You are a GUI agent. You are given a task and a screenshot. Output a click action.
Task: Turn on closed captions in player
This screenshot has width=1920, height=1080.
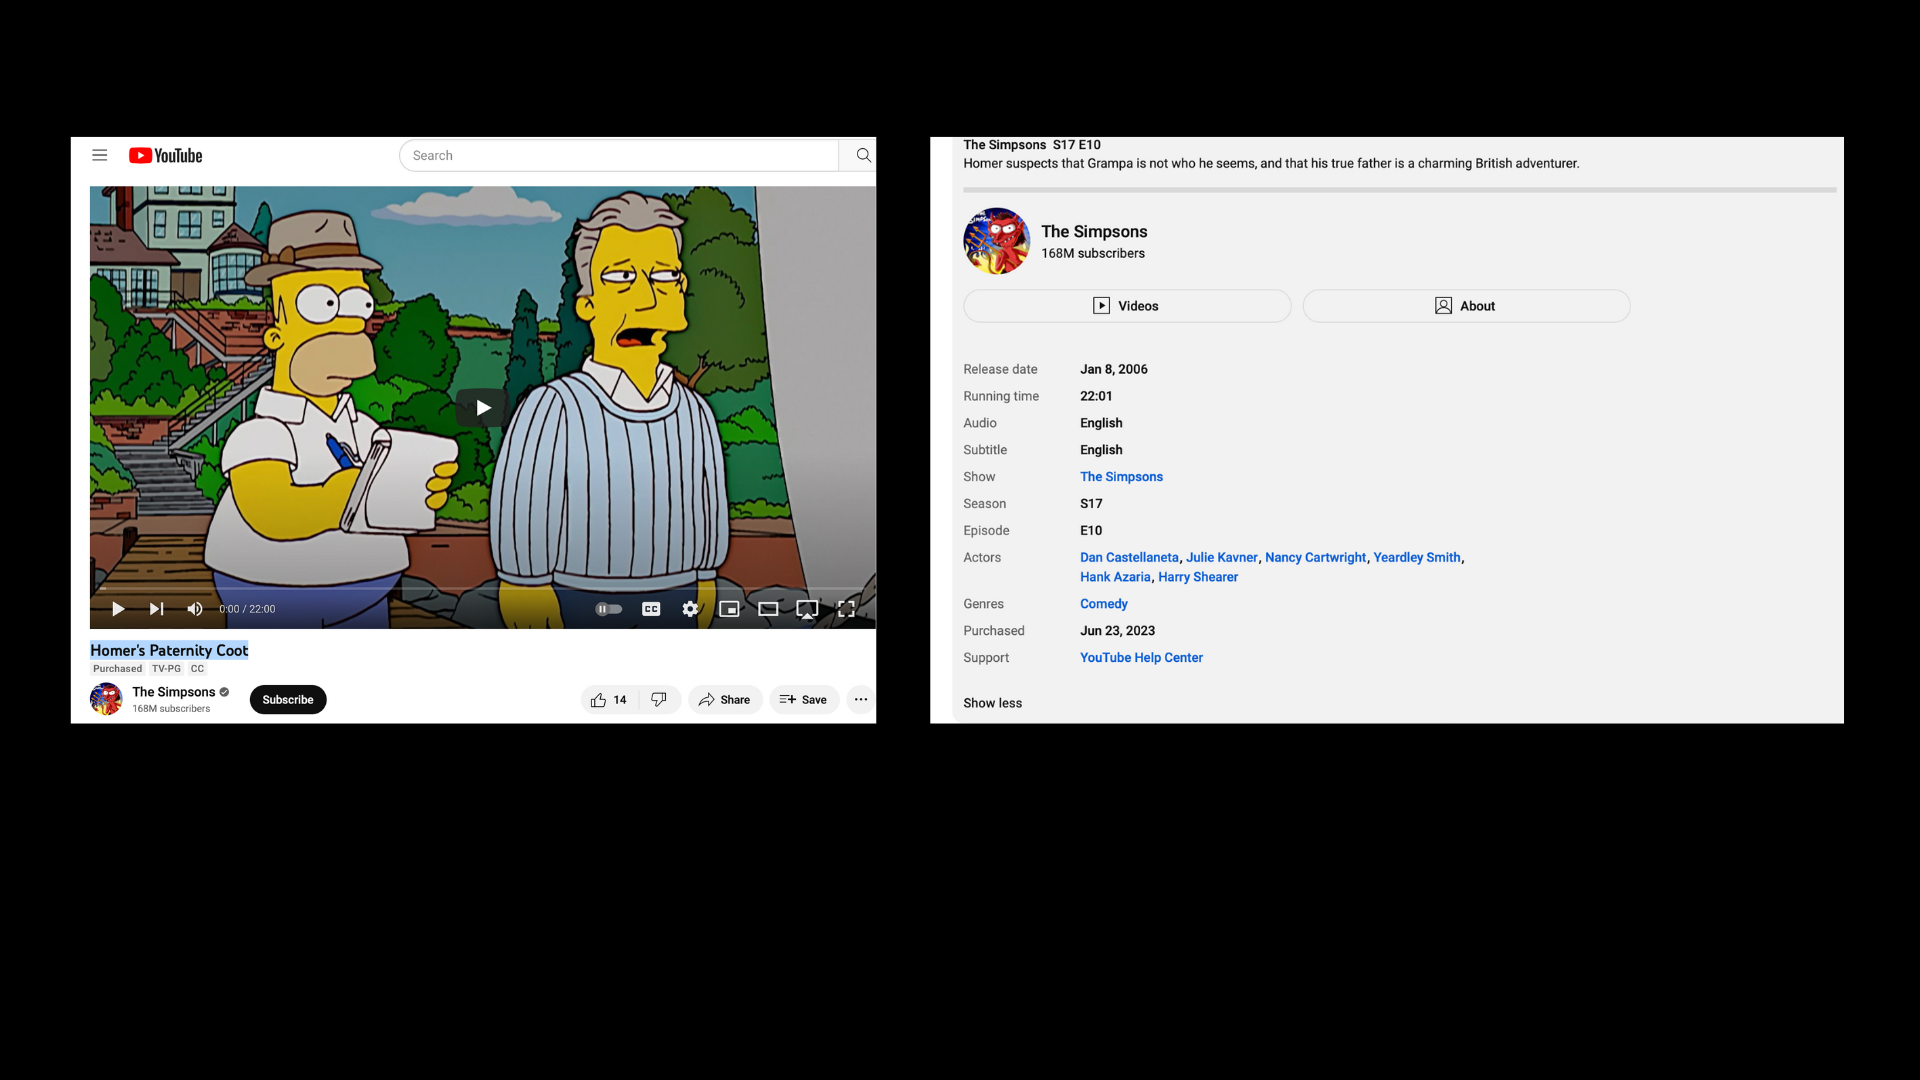(651, 609)
